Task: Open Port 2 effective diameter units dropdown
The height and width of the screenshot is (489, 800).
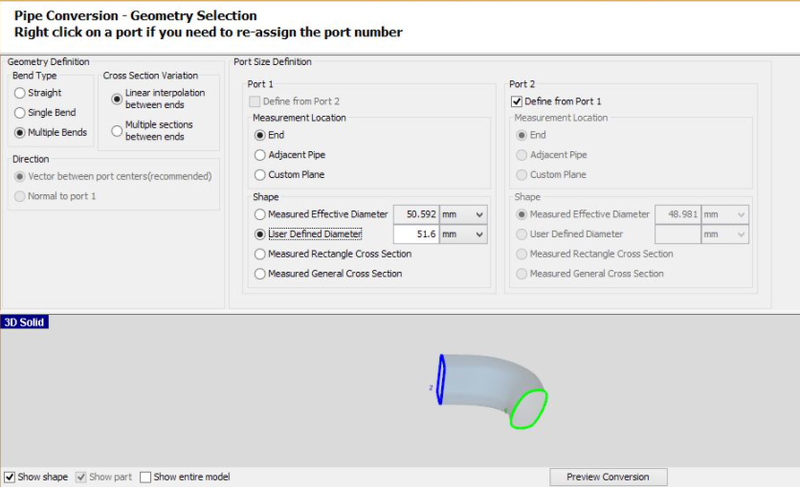Action: click(725, 214)
